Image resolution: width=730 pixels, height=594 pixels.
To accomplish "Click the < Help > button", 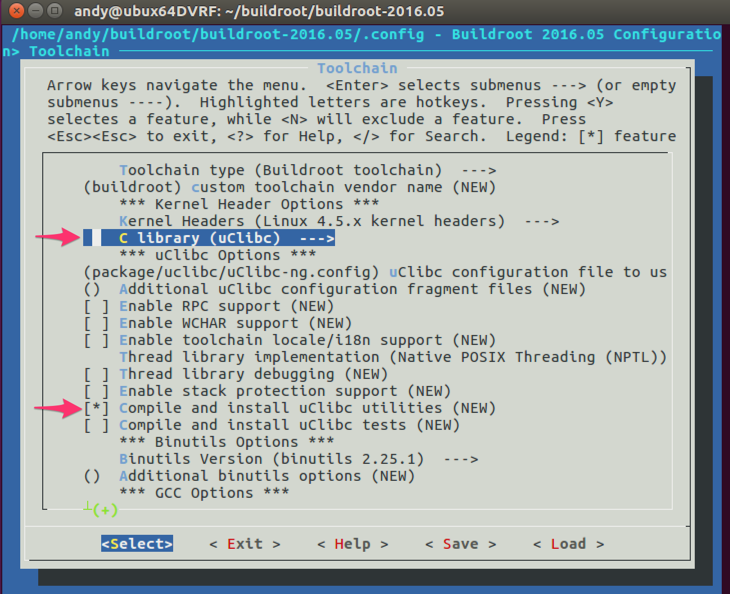I will (352, 544).
